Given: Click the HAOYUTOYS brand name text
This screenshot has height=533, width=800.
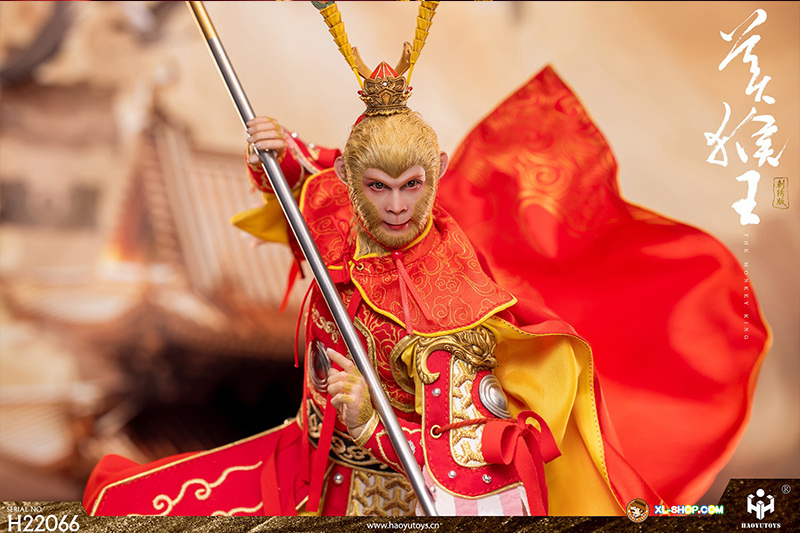Looking at the screenshot, I should pos(761,522).
